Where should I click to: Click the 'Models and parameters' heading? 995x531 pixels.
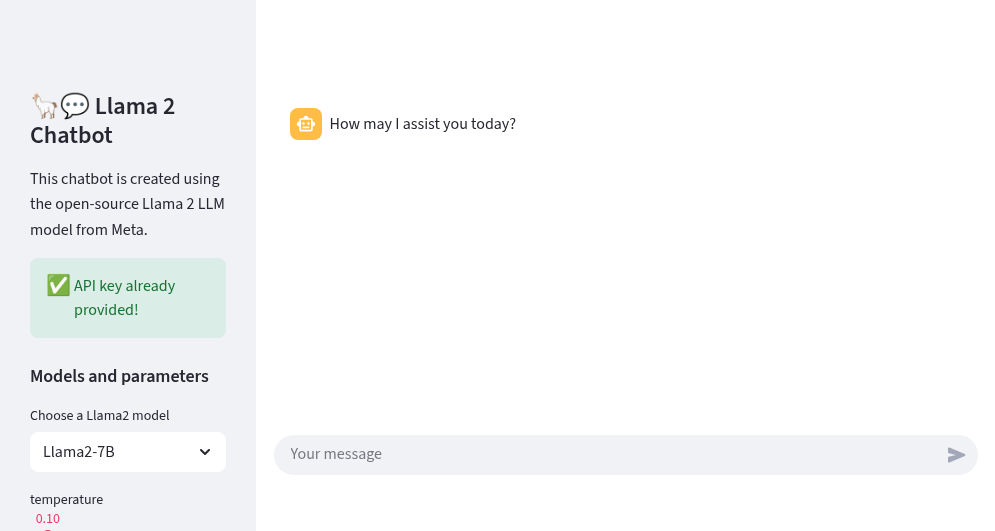tap(119, 376)
